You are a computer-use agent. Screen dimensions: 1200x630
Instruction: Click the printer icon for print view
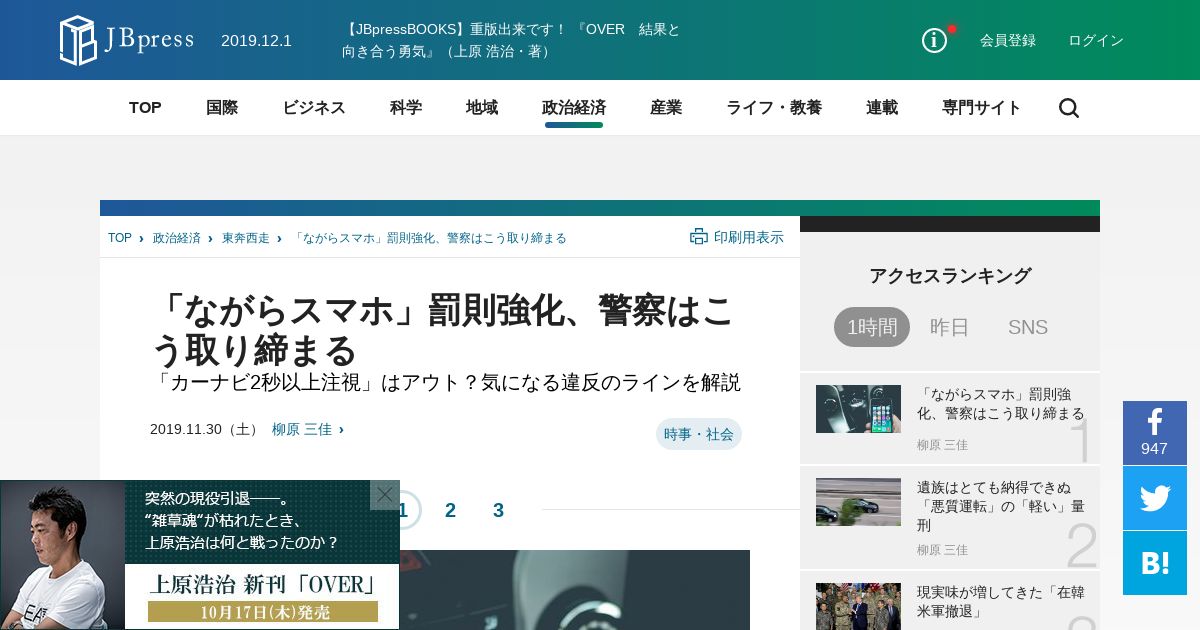699,237
